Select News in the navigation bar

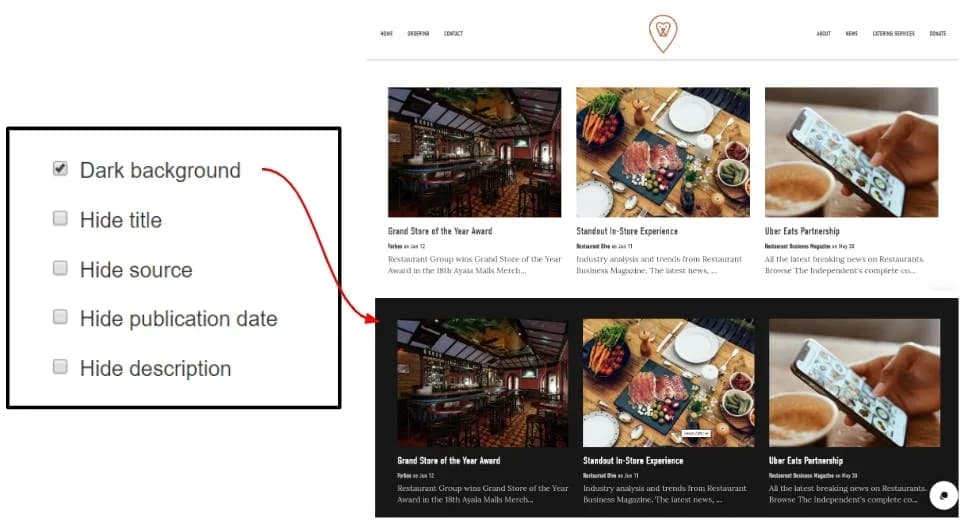851,34
